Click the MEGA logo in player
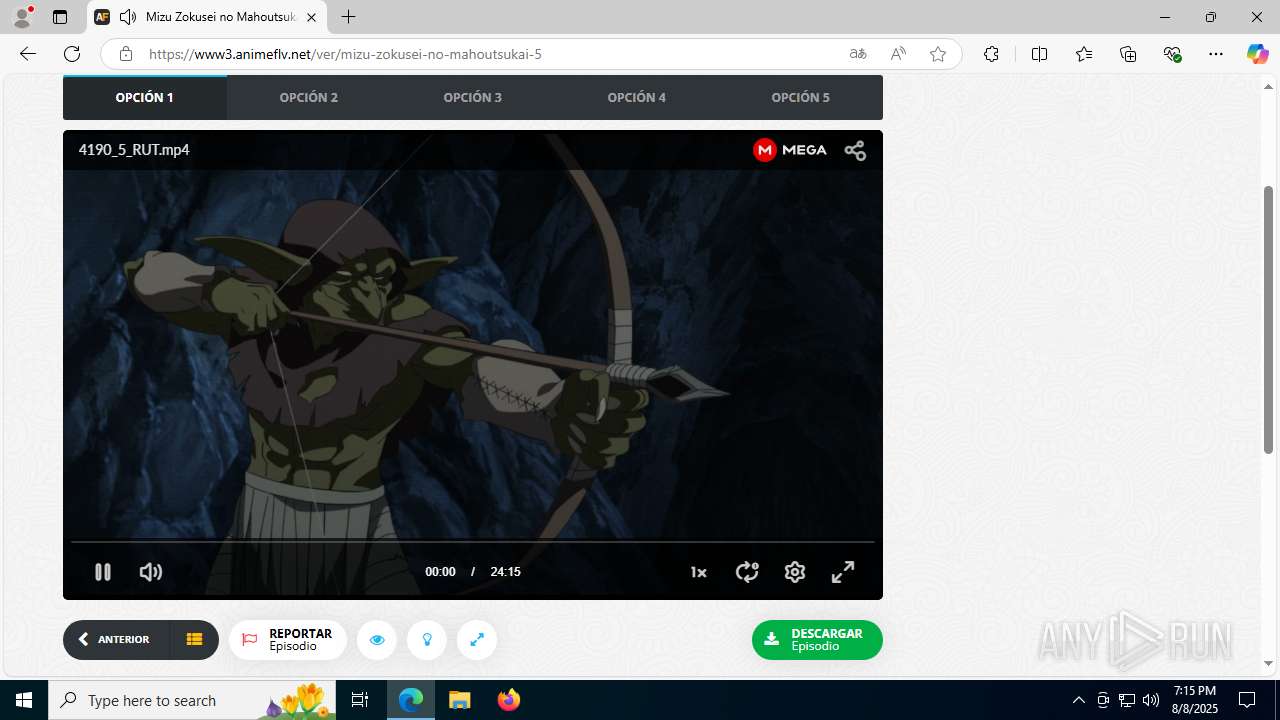 (x=790, y=150)
